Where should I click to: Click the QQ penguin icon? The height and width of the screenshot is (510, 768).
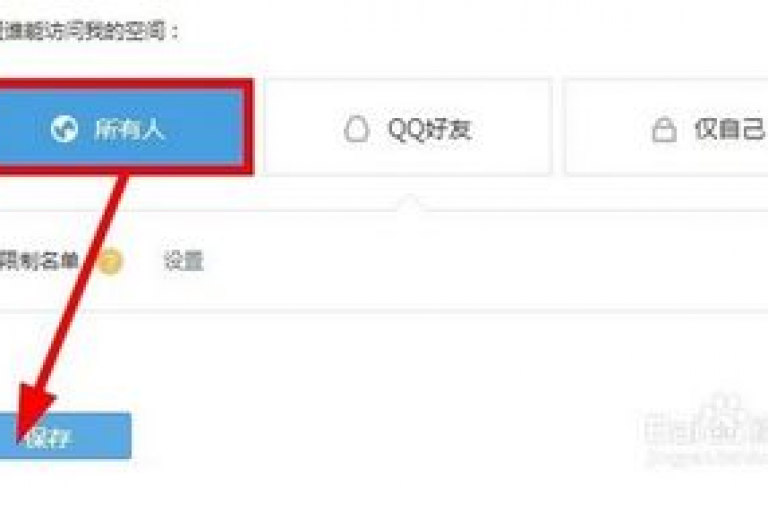pyautogui.click(x=356, y=129)
